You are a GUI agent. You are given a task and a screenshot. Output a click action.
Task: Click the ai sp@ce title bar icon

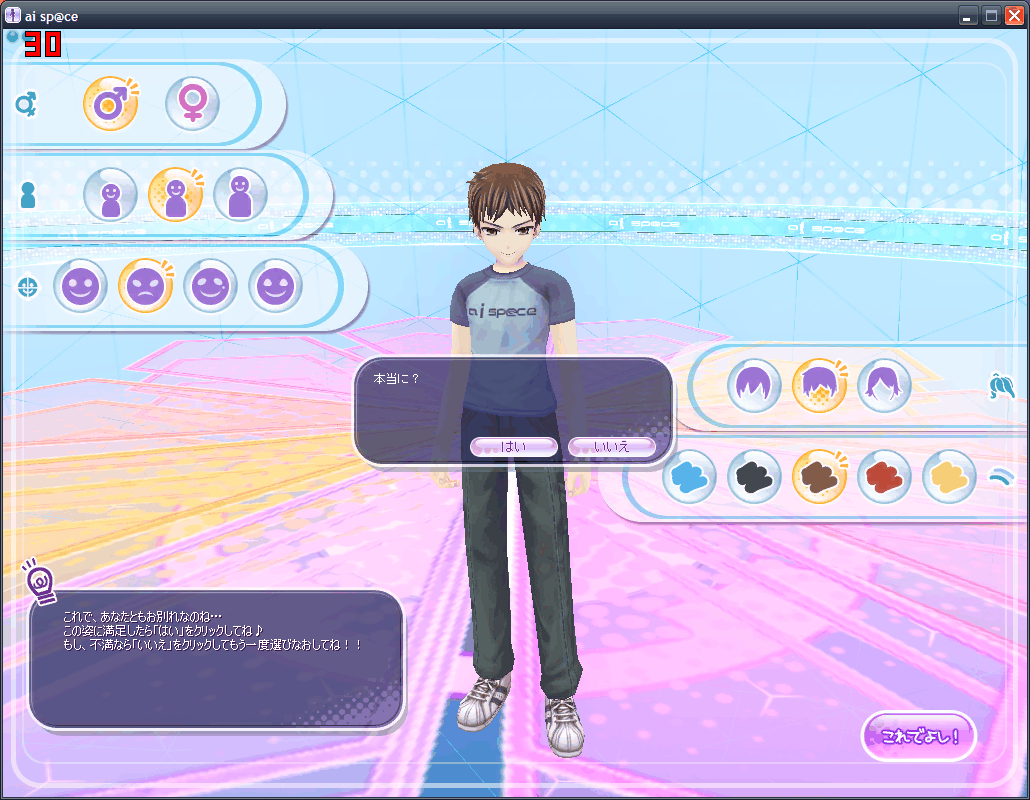(12, 15)
